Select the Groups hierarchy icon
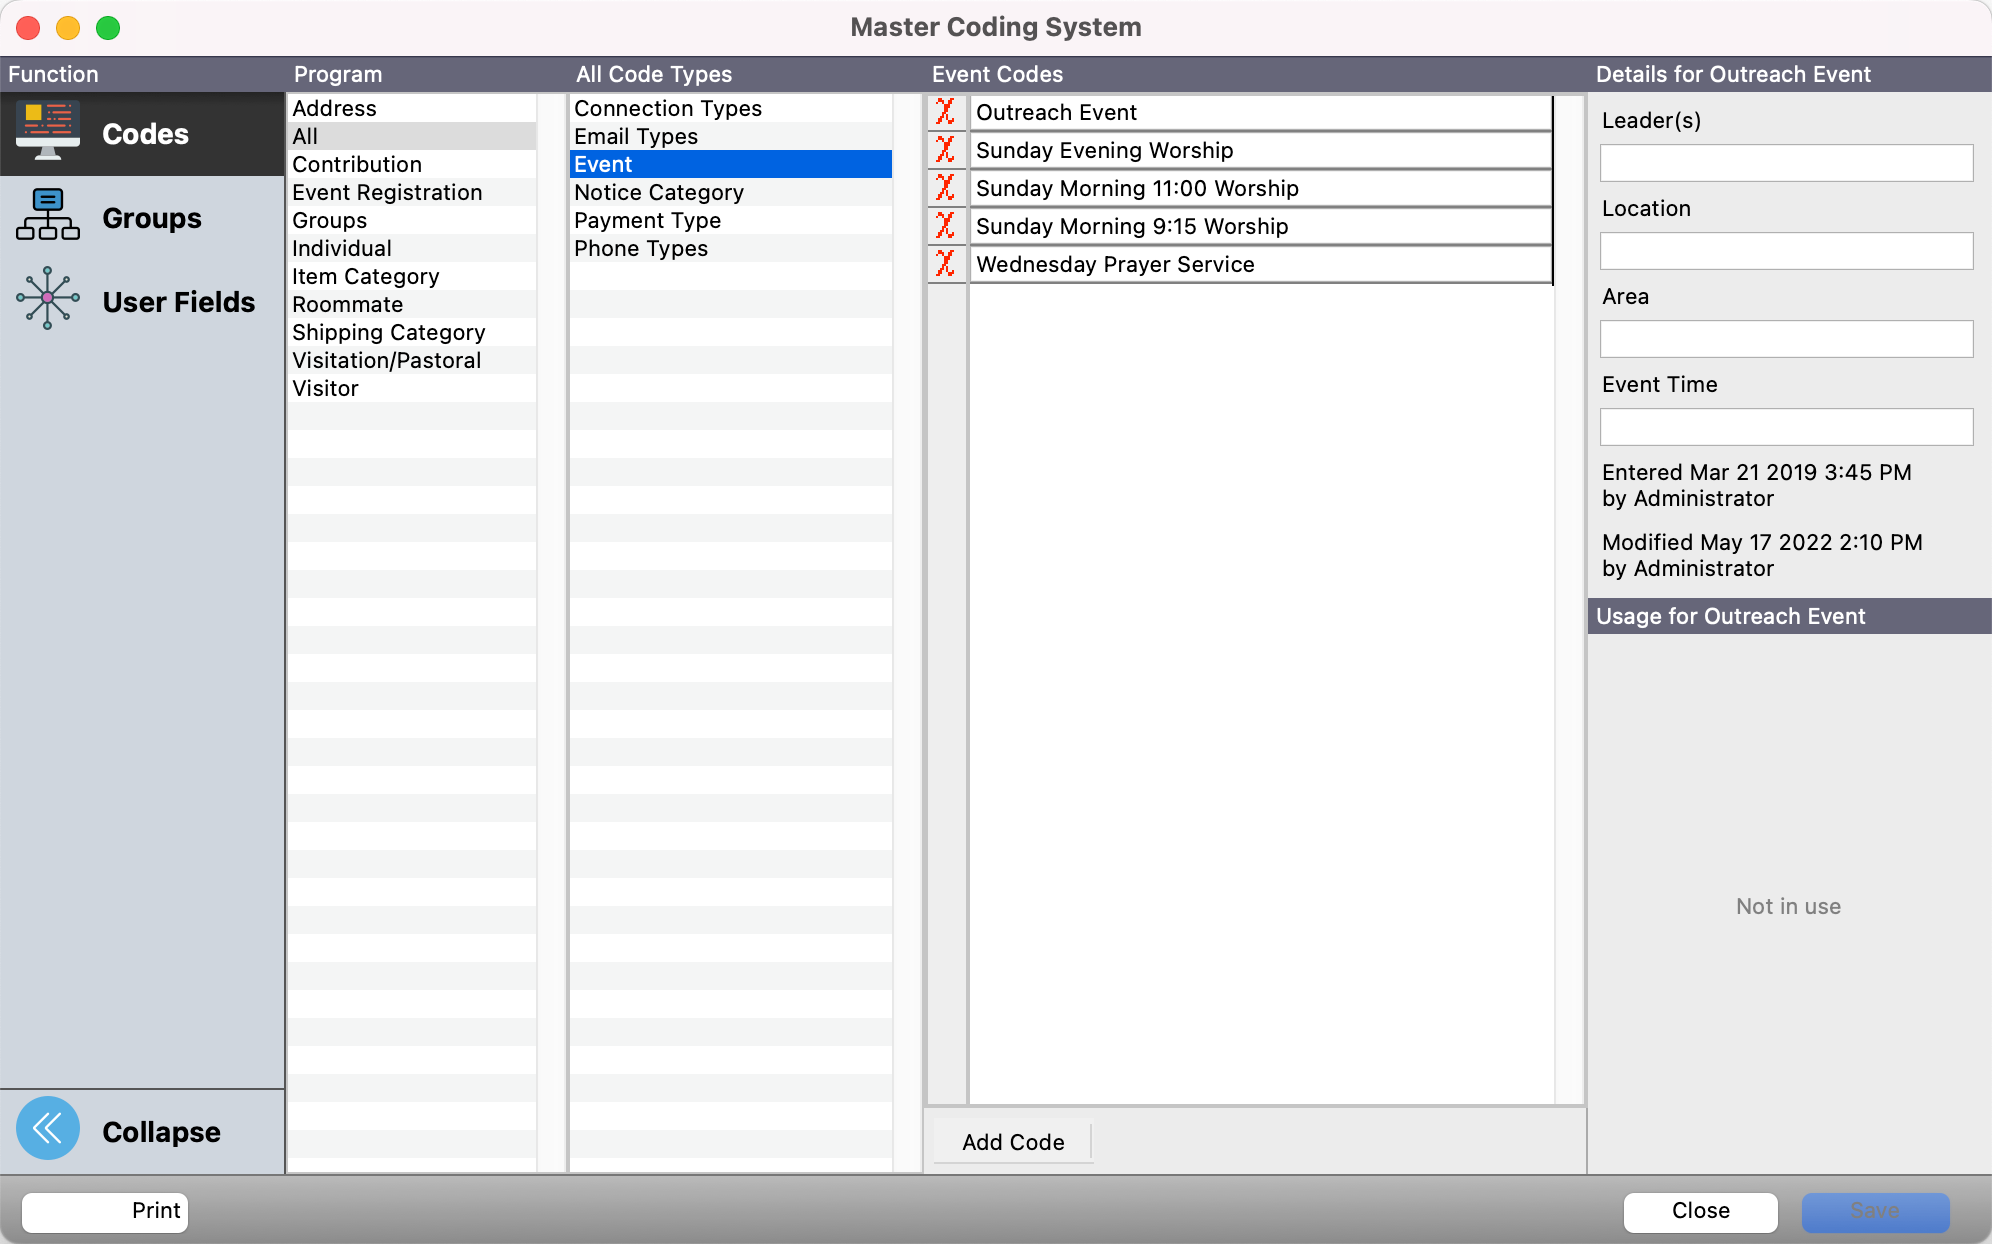Image resolution: width=1992 pixels, height=1244 pixels. click(48, 216)
